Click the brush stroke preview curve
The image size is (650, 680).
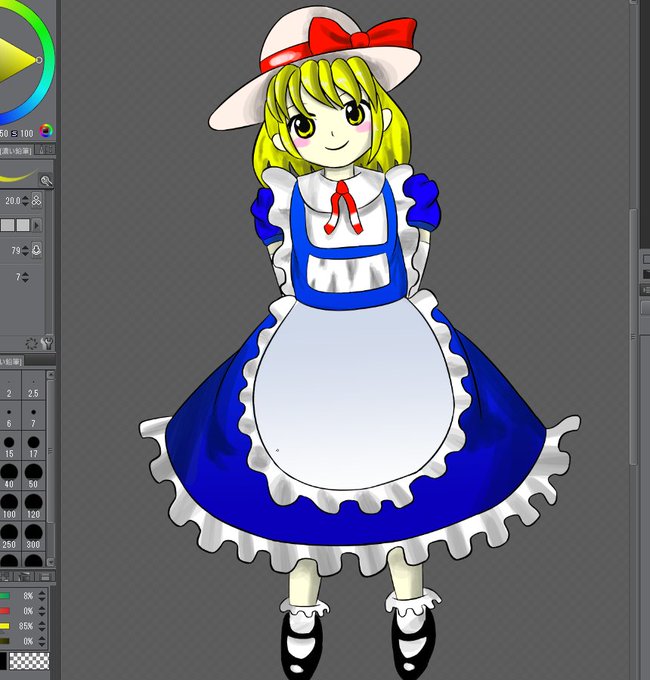coord(19,177)
